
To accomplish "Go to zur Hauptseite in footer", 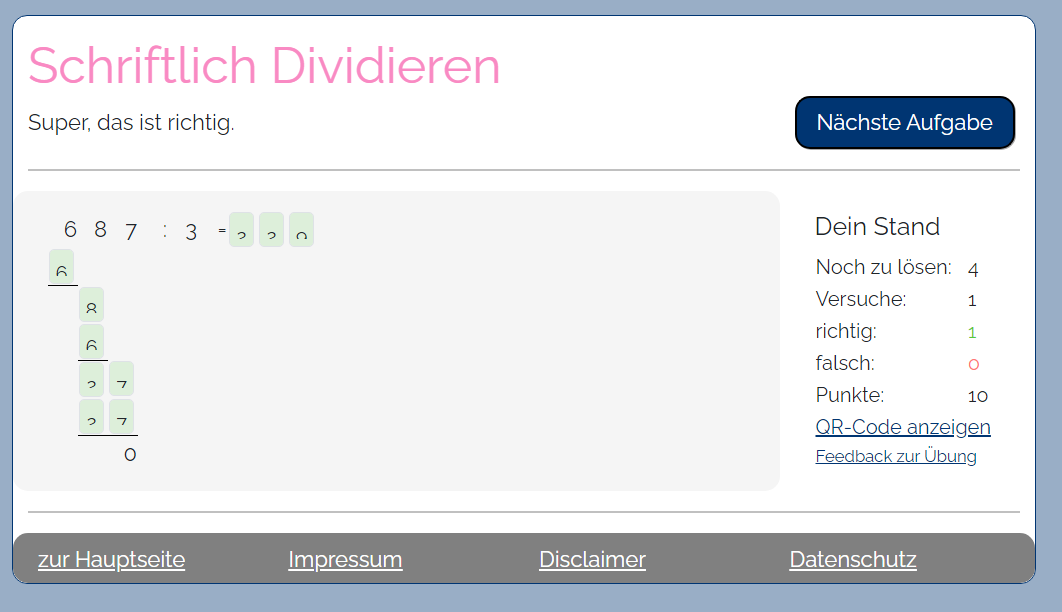I will (x=111, y=559).
